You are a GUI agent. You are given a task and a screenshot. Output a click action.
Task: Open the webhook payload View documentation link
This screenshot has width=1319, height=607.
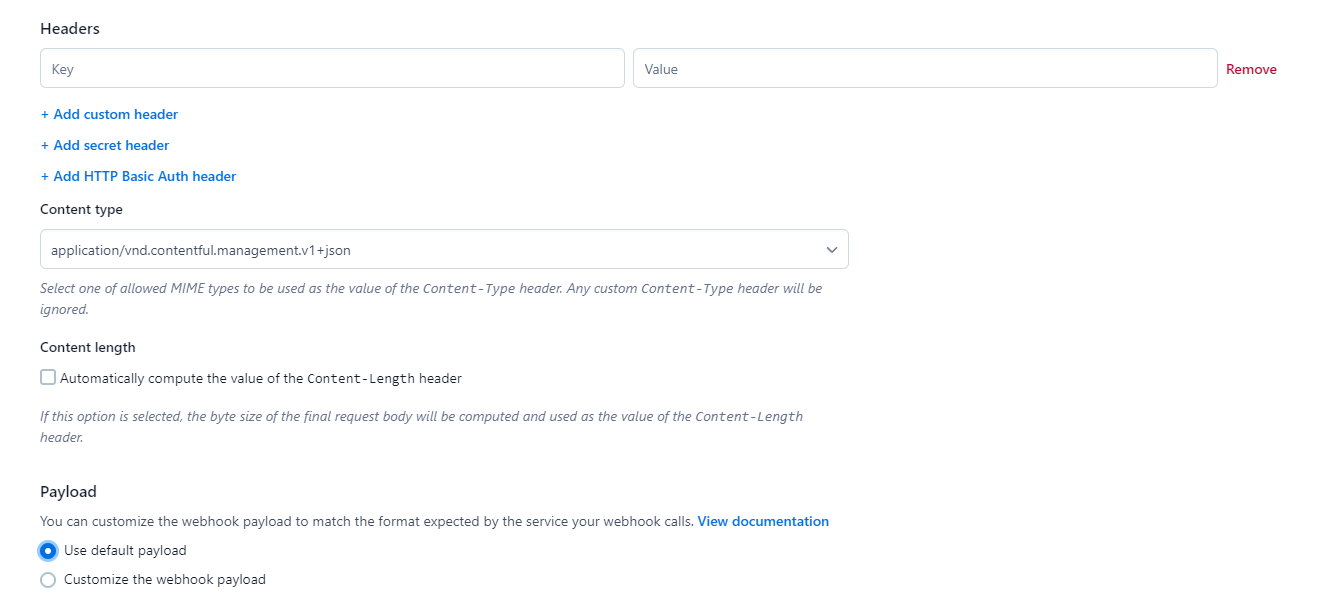pos(763,521)
